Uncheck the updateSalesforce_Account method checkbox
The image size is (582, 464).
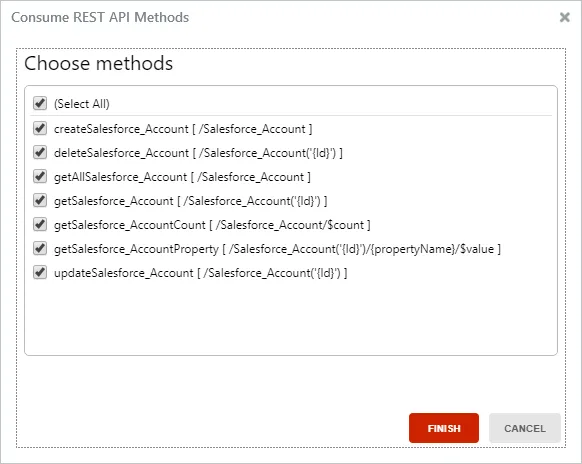pos(40,272)
